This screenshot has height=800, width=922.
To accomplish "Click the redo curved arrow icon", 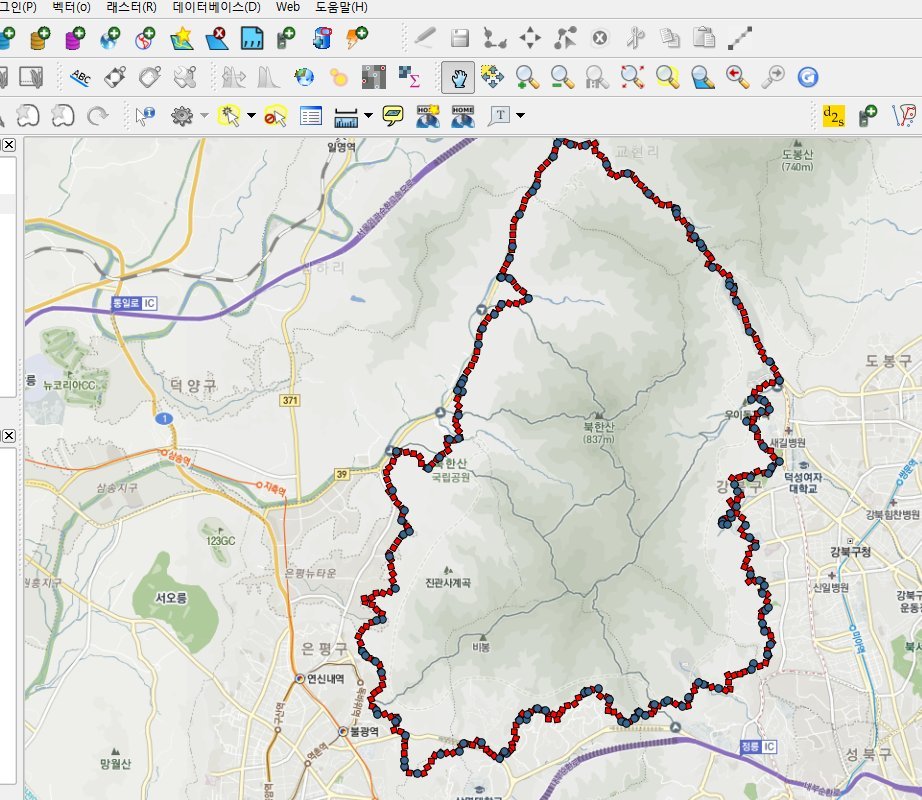I will 98,116.
